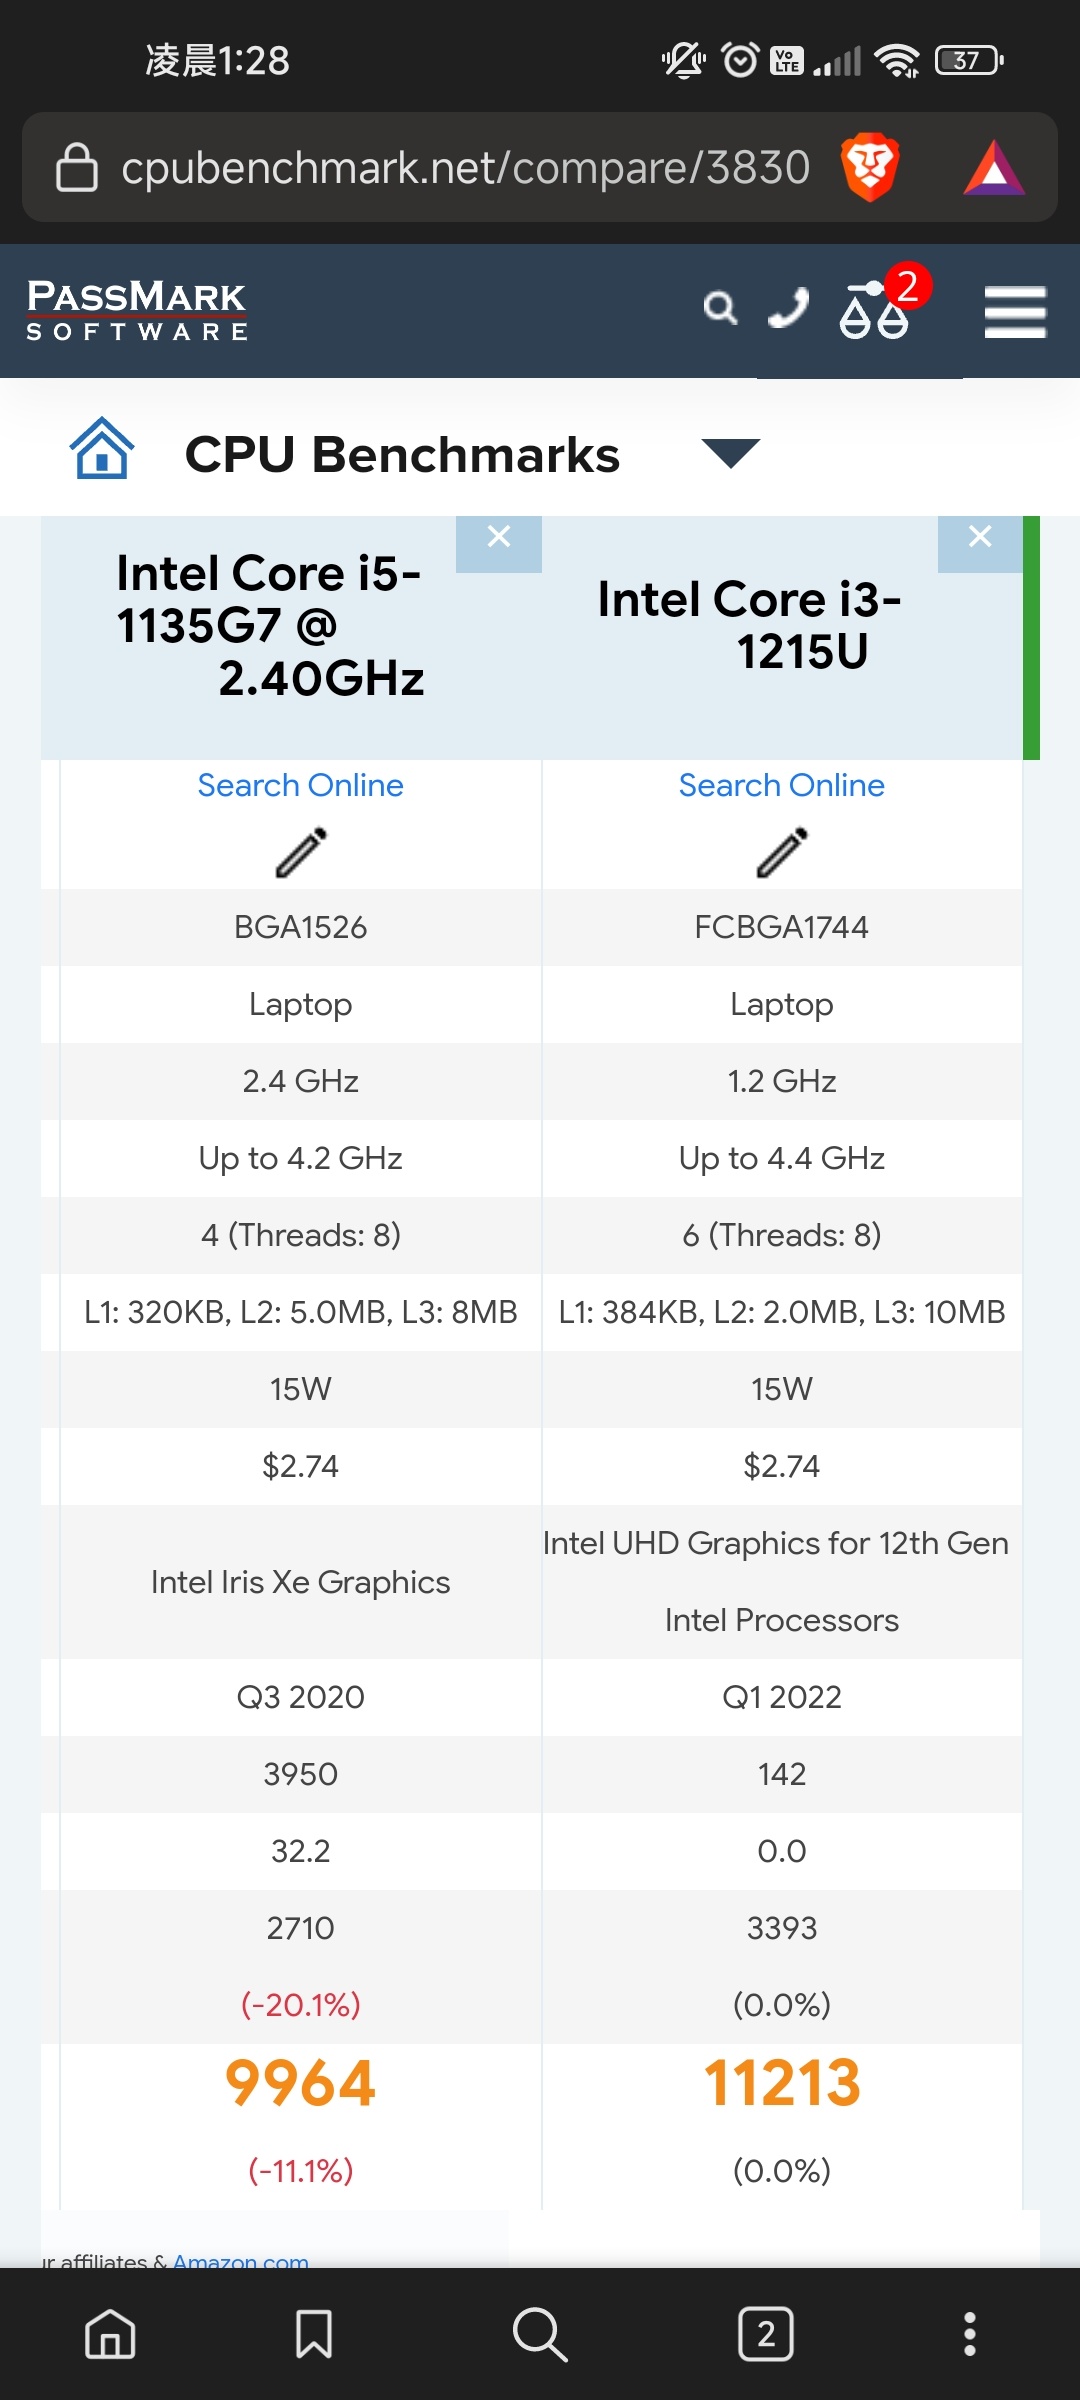Open the PassMark search magnifier
Screen dimensions: 1080x2400
pyautogui.click(x=720, y=308)
